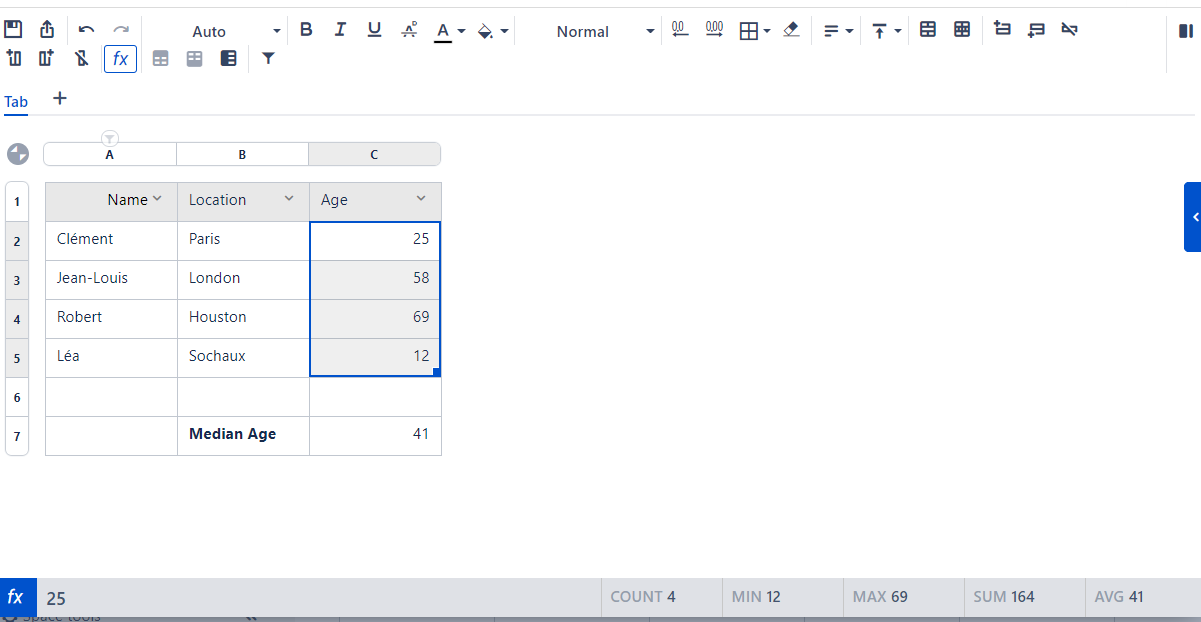Collapse the right side panel arrow

[1194, 216]
